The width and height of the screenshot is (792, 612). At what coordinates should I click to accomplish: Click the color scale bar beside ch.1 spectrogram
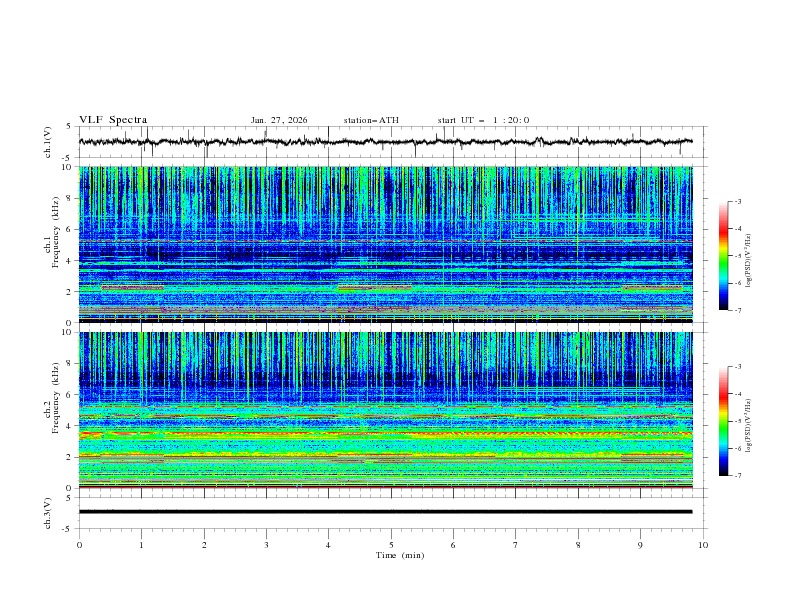[x=723, y=256]
